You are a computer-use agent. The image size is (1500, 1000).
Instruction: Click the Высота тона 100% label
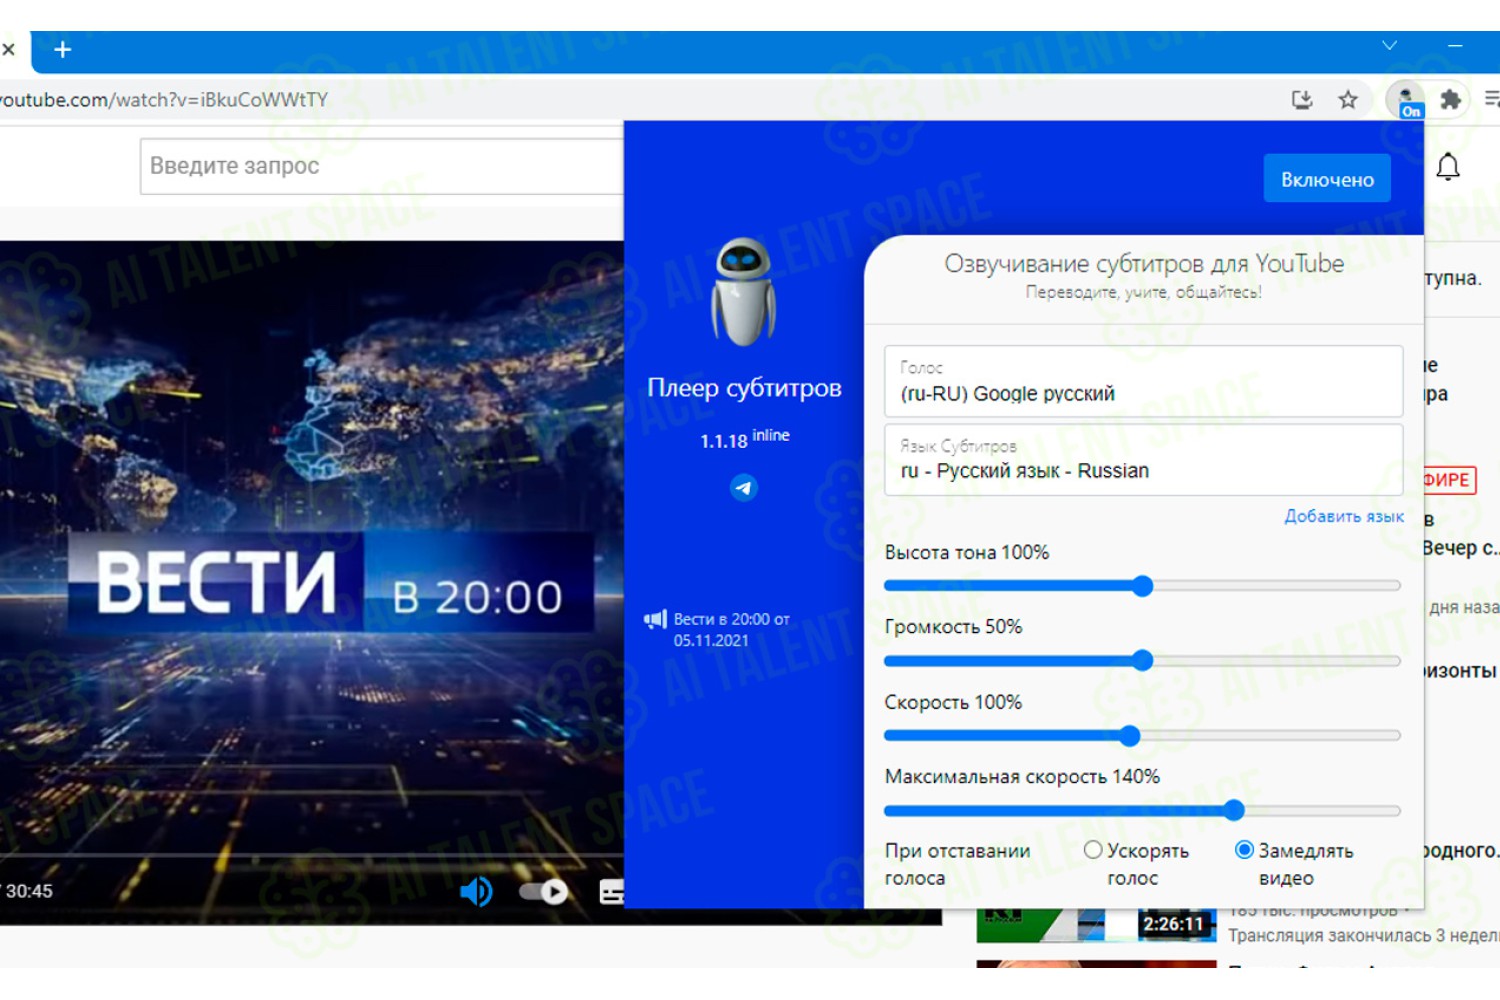(x=967, y=552)
